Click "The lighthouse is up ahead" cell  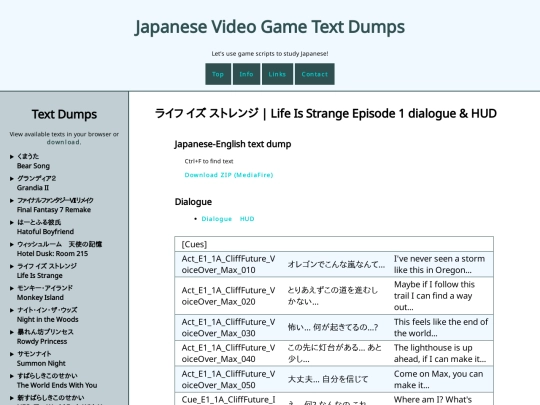(x=441, y=354)
